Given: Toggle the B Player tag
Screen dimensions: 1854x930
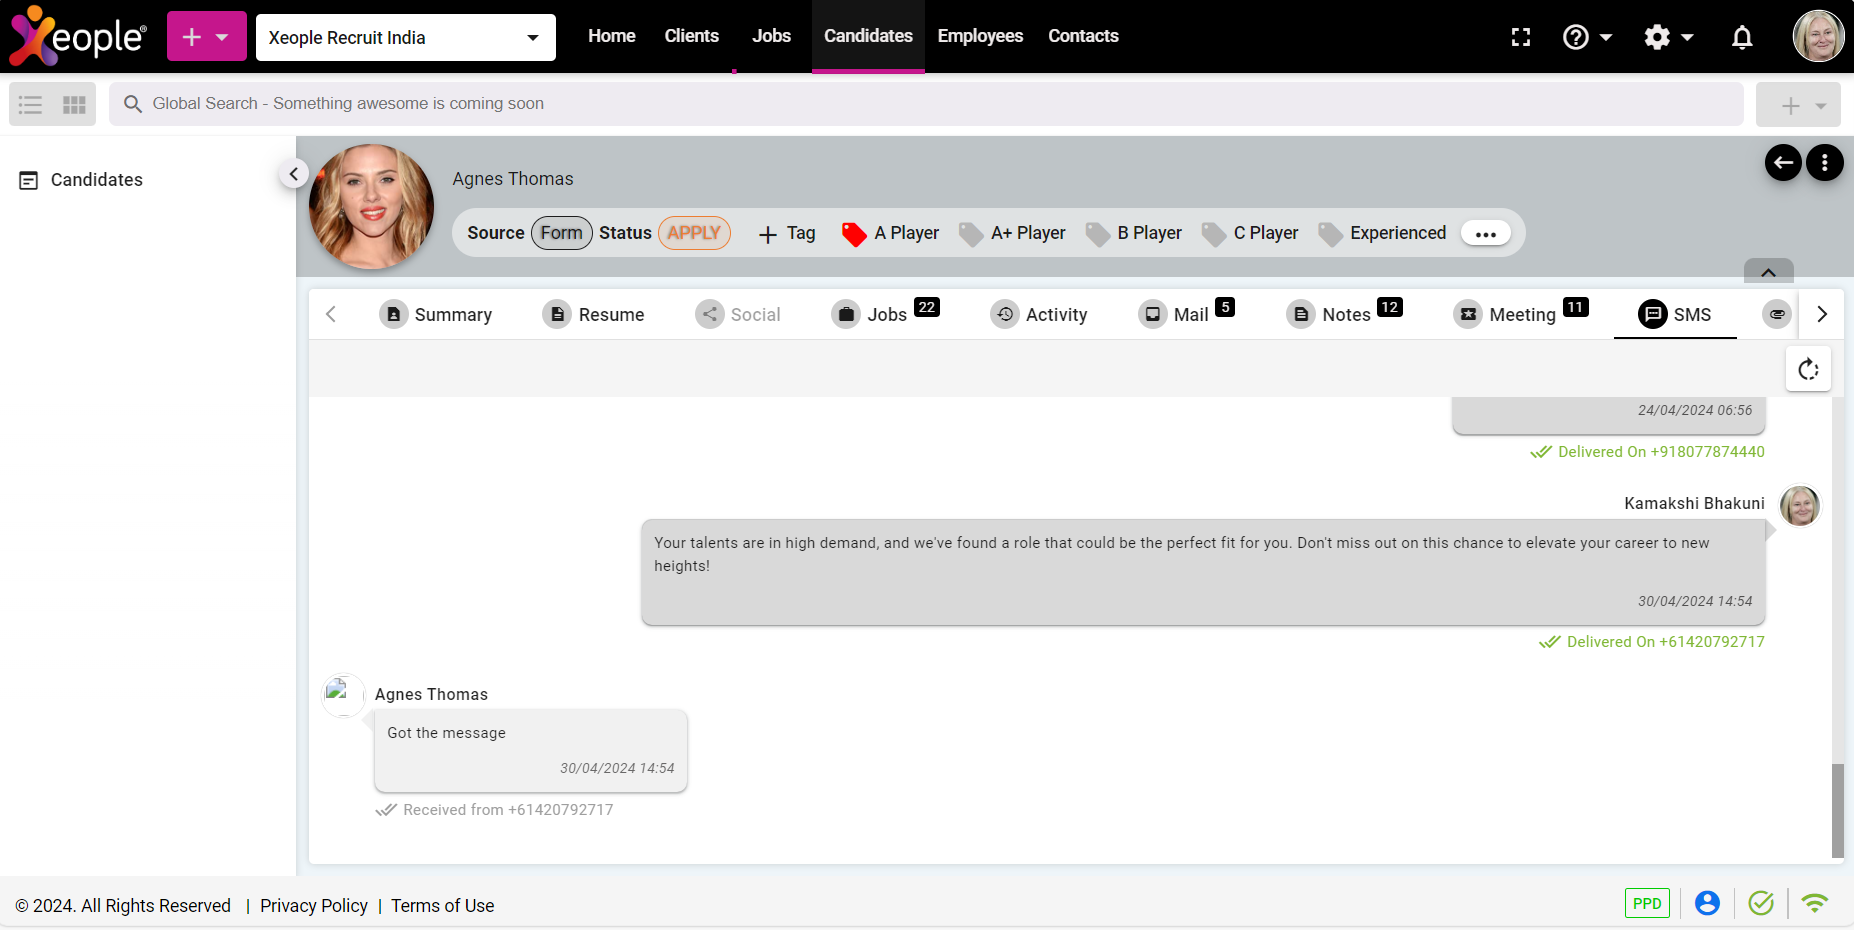Looking at the screenshot, I should pos(1134,233).
